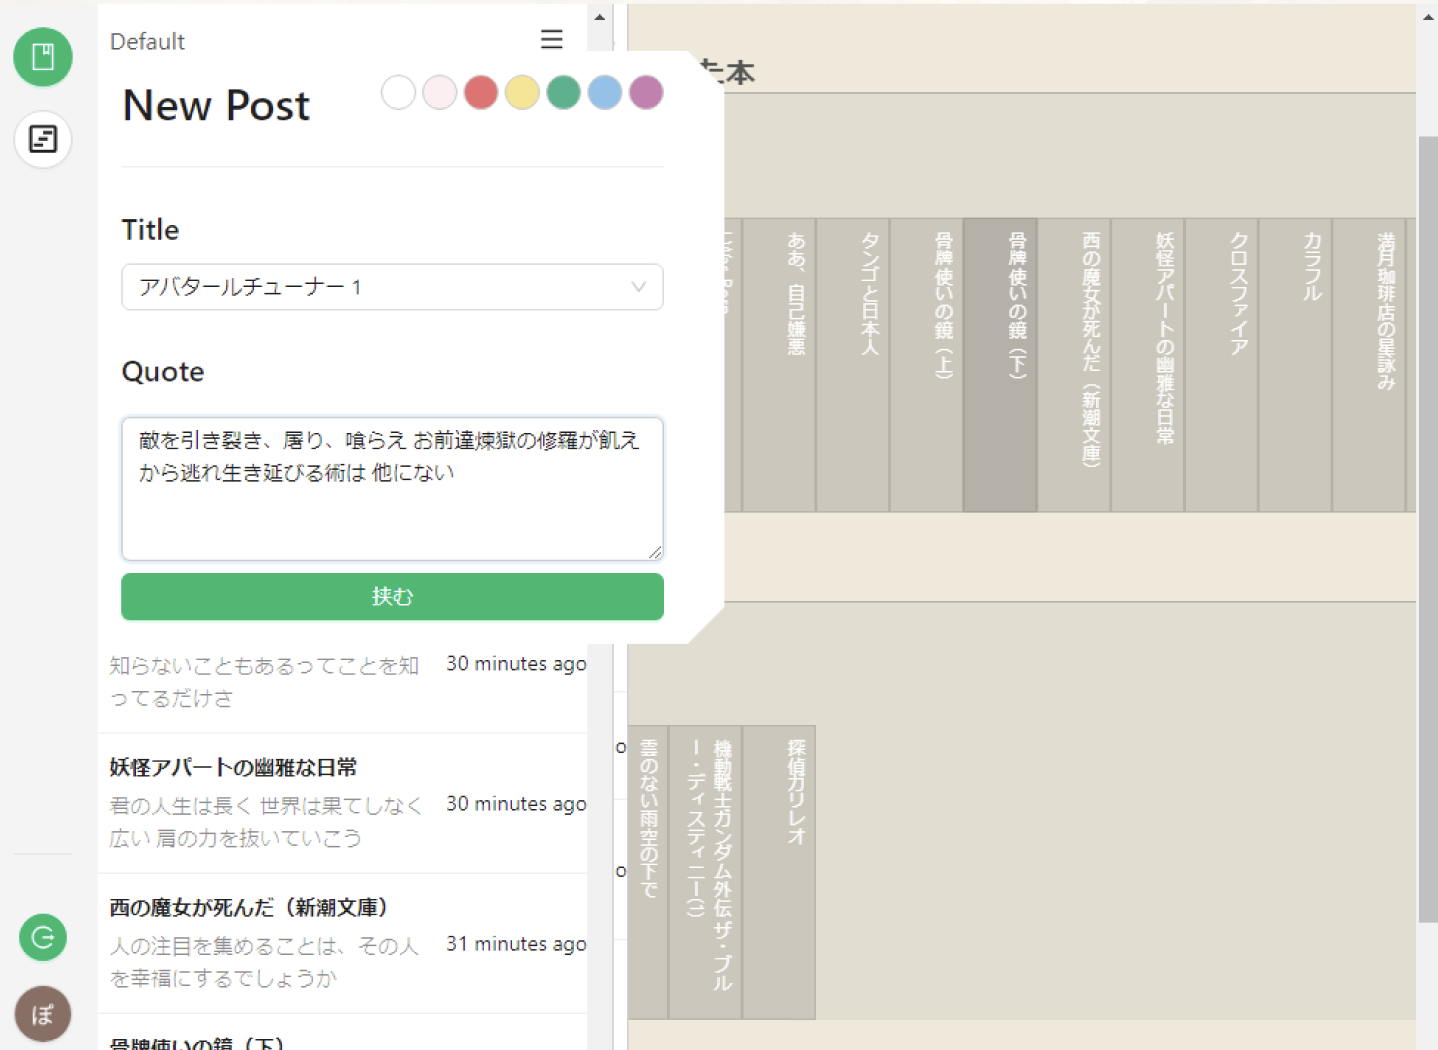This screenshot has width=1438, height=1050.
Task: Click the 31 minutes ago timestamp
Action: pos(516,944)
